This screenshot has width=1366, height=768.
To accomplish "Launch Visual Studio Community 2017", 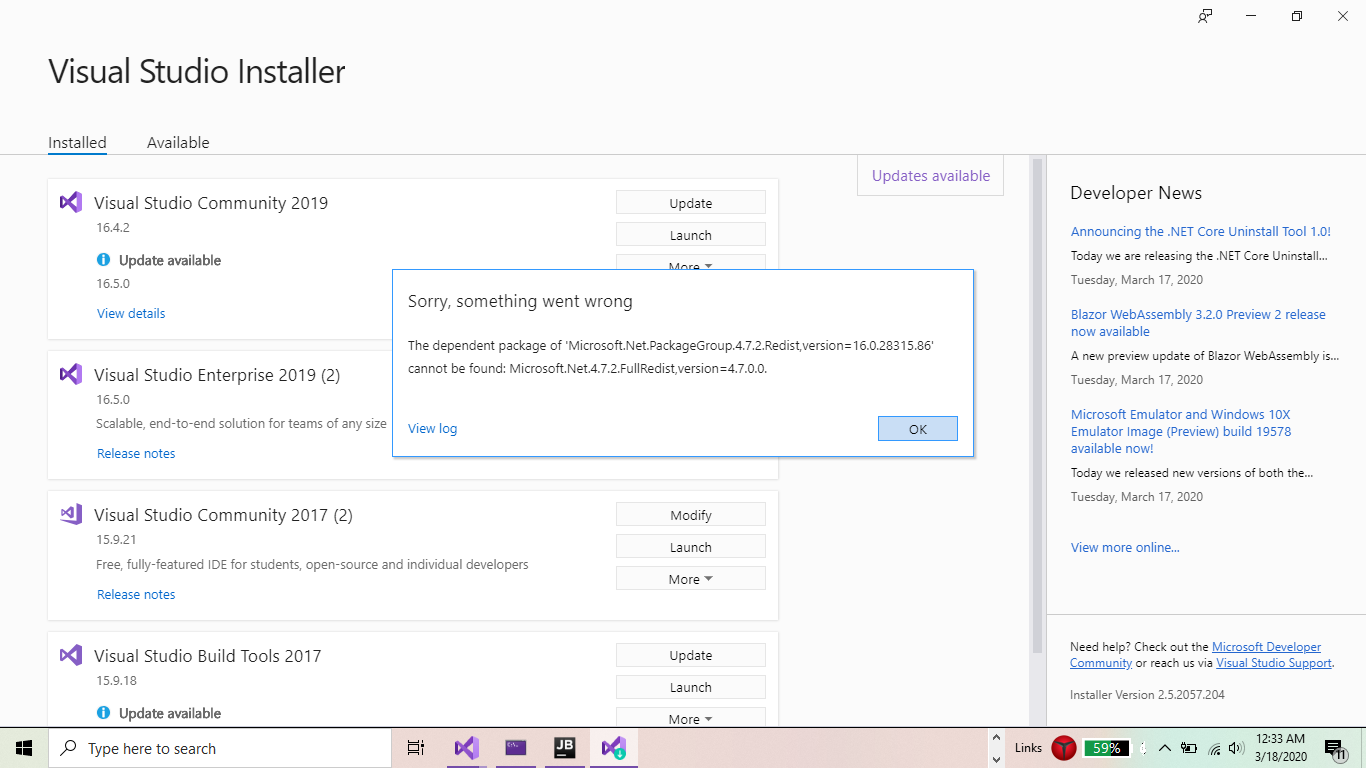I will pos(691,547).
